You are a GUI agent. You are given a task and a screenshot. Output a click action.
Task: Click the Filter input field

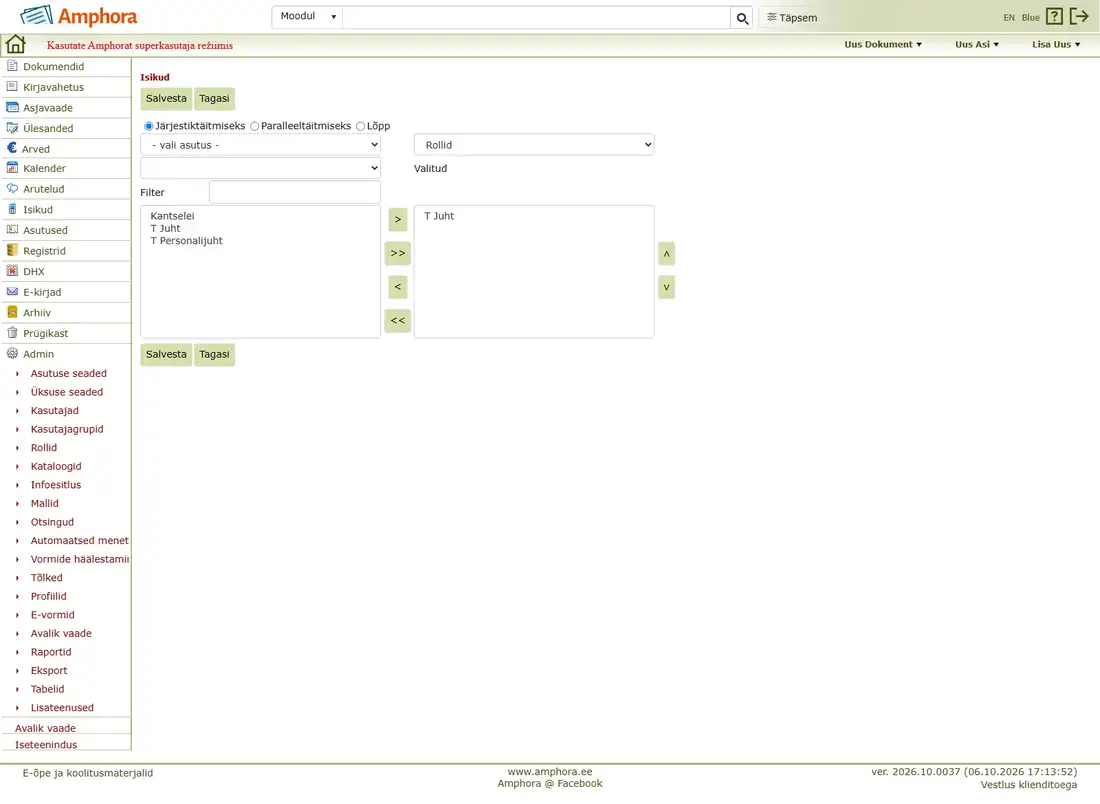coord(295,192)
